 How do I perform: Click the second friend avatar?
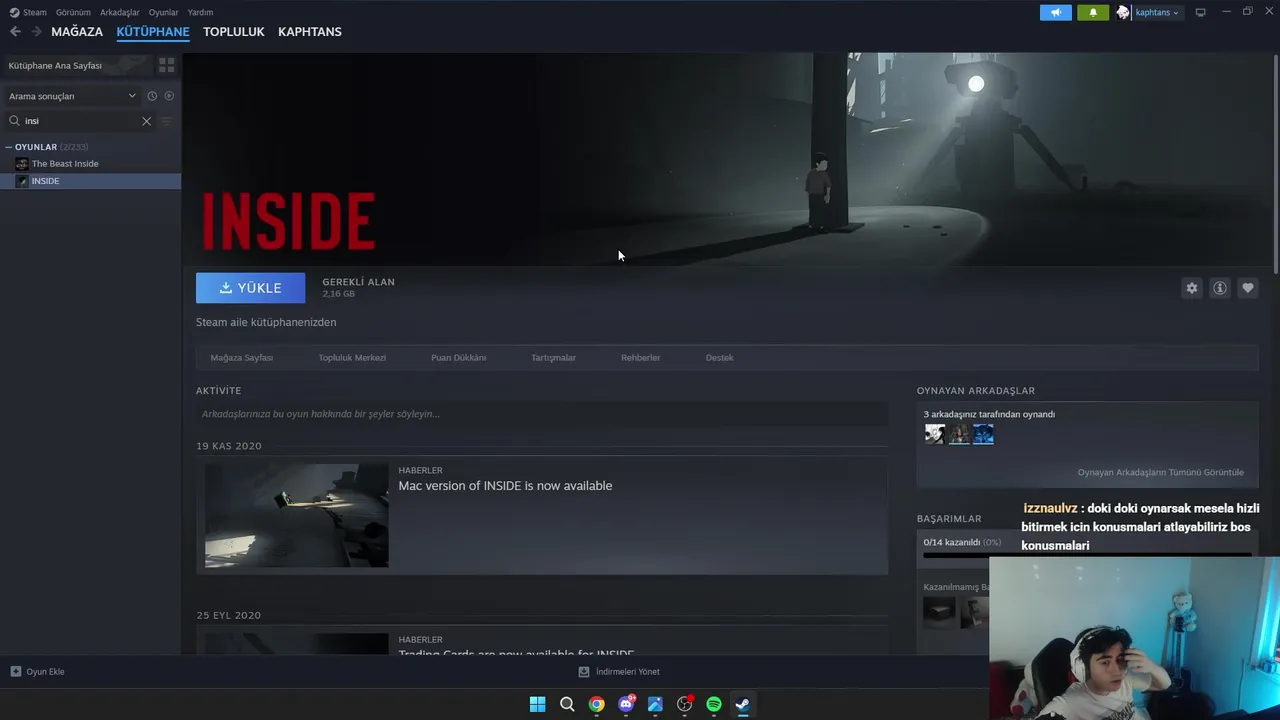click(x=959, y=434)
